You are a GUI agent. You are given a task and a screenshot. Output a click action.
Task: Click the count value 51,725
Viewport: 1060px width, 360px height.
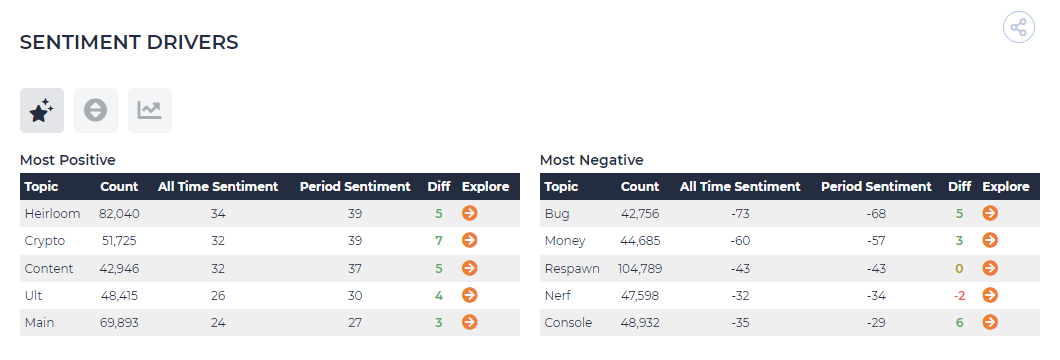(x=119, y=240)
